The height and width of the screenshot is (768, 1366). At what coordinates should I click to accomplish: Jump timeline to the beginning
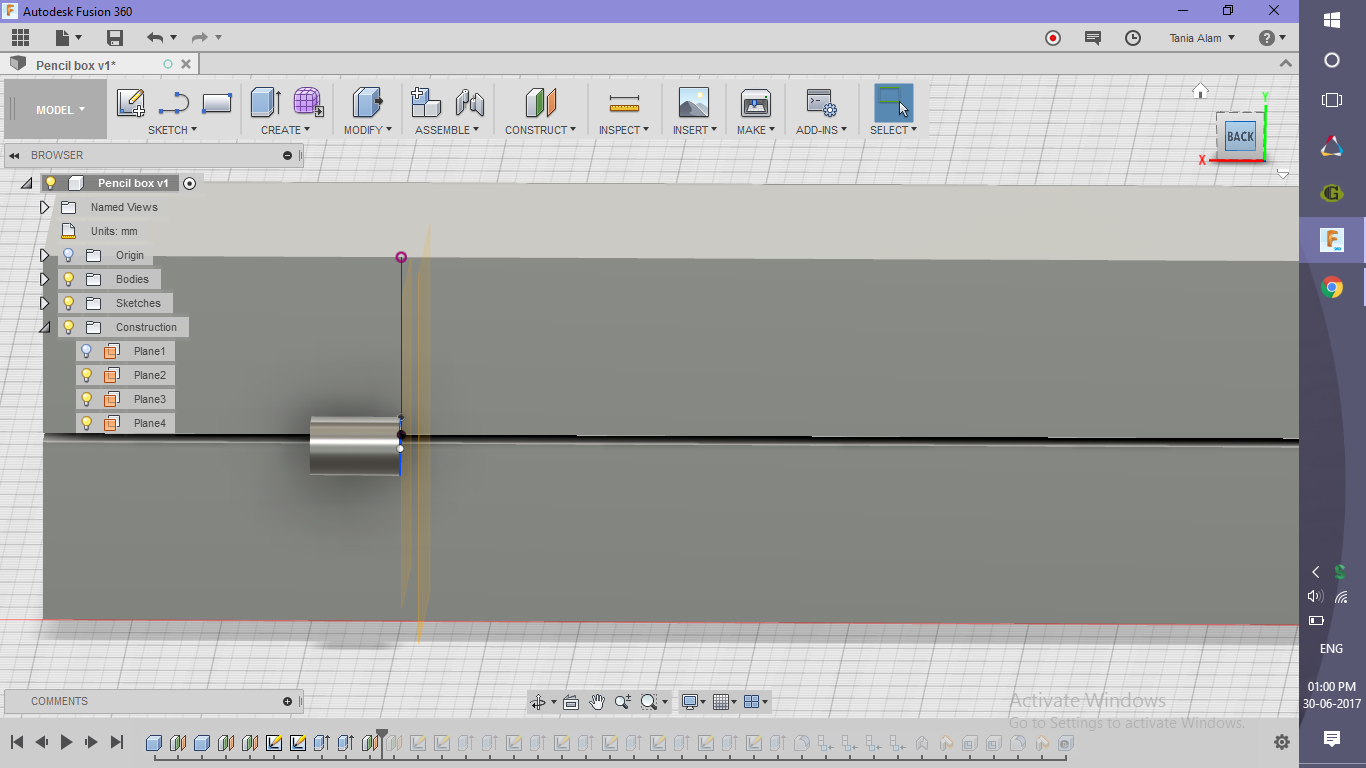pyautogui.click(x=17, y=742)
